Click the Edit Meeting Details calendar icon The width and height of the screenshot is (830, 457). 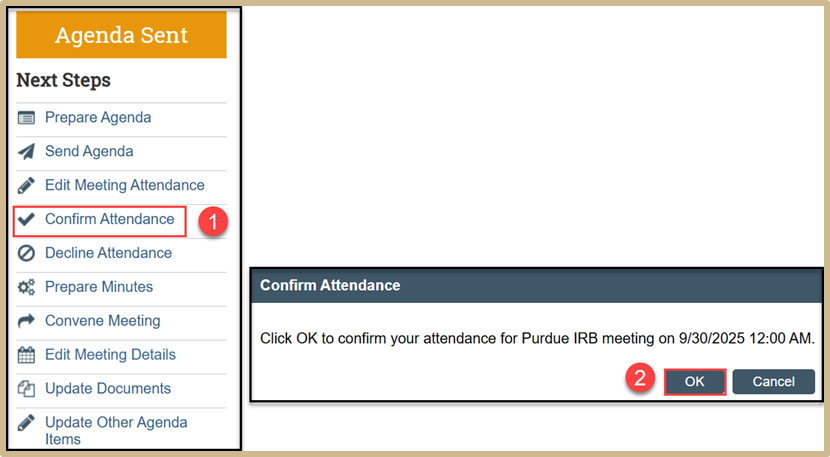click(x=27, y=355)
